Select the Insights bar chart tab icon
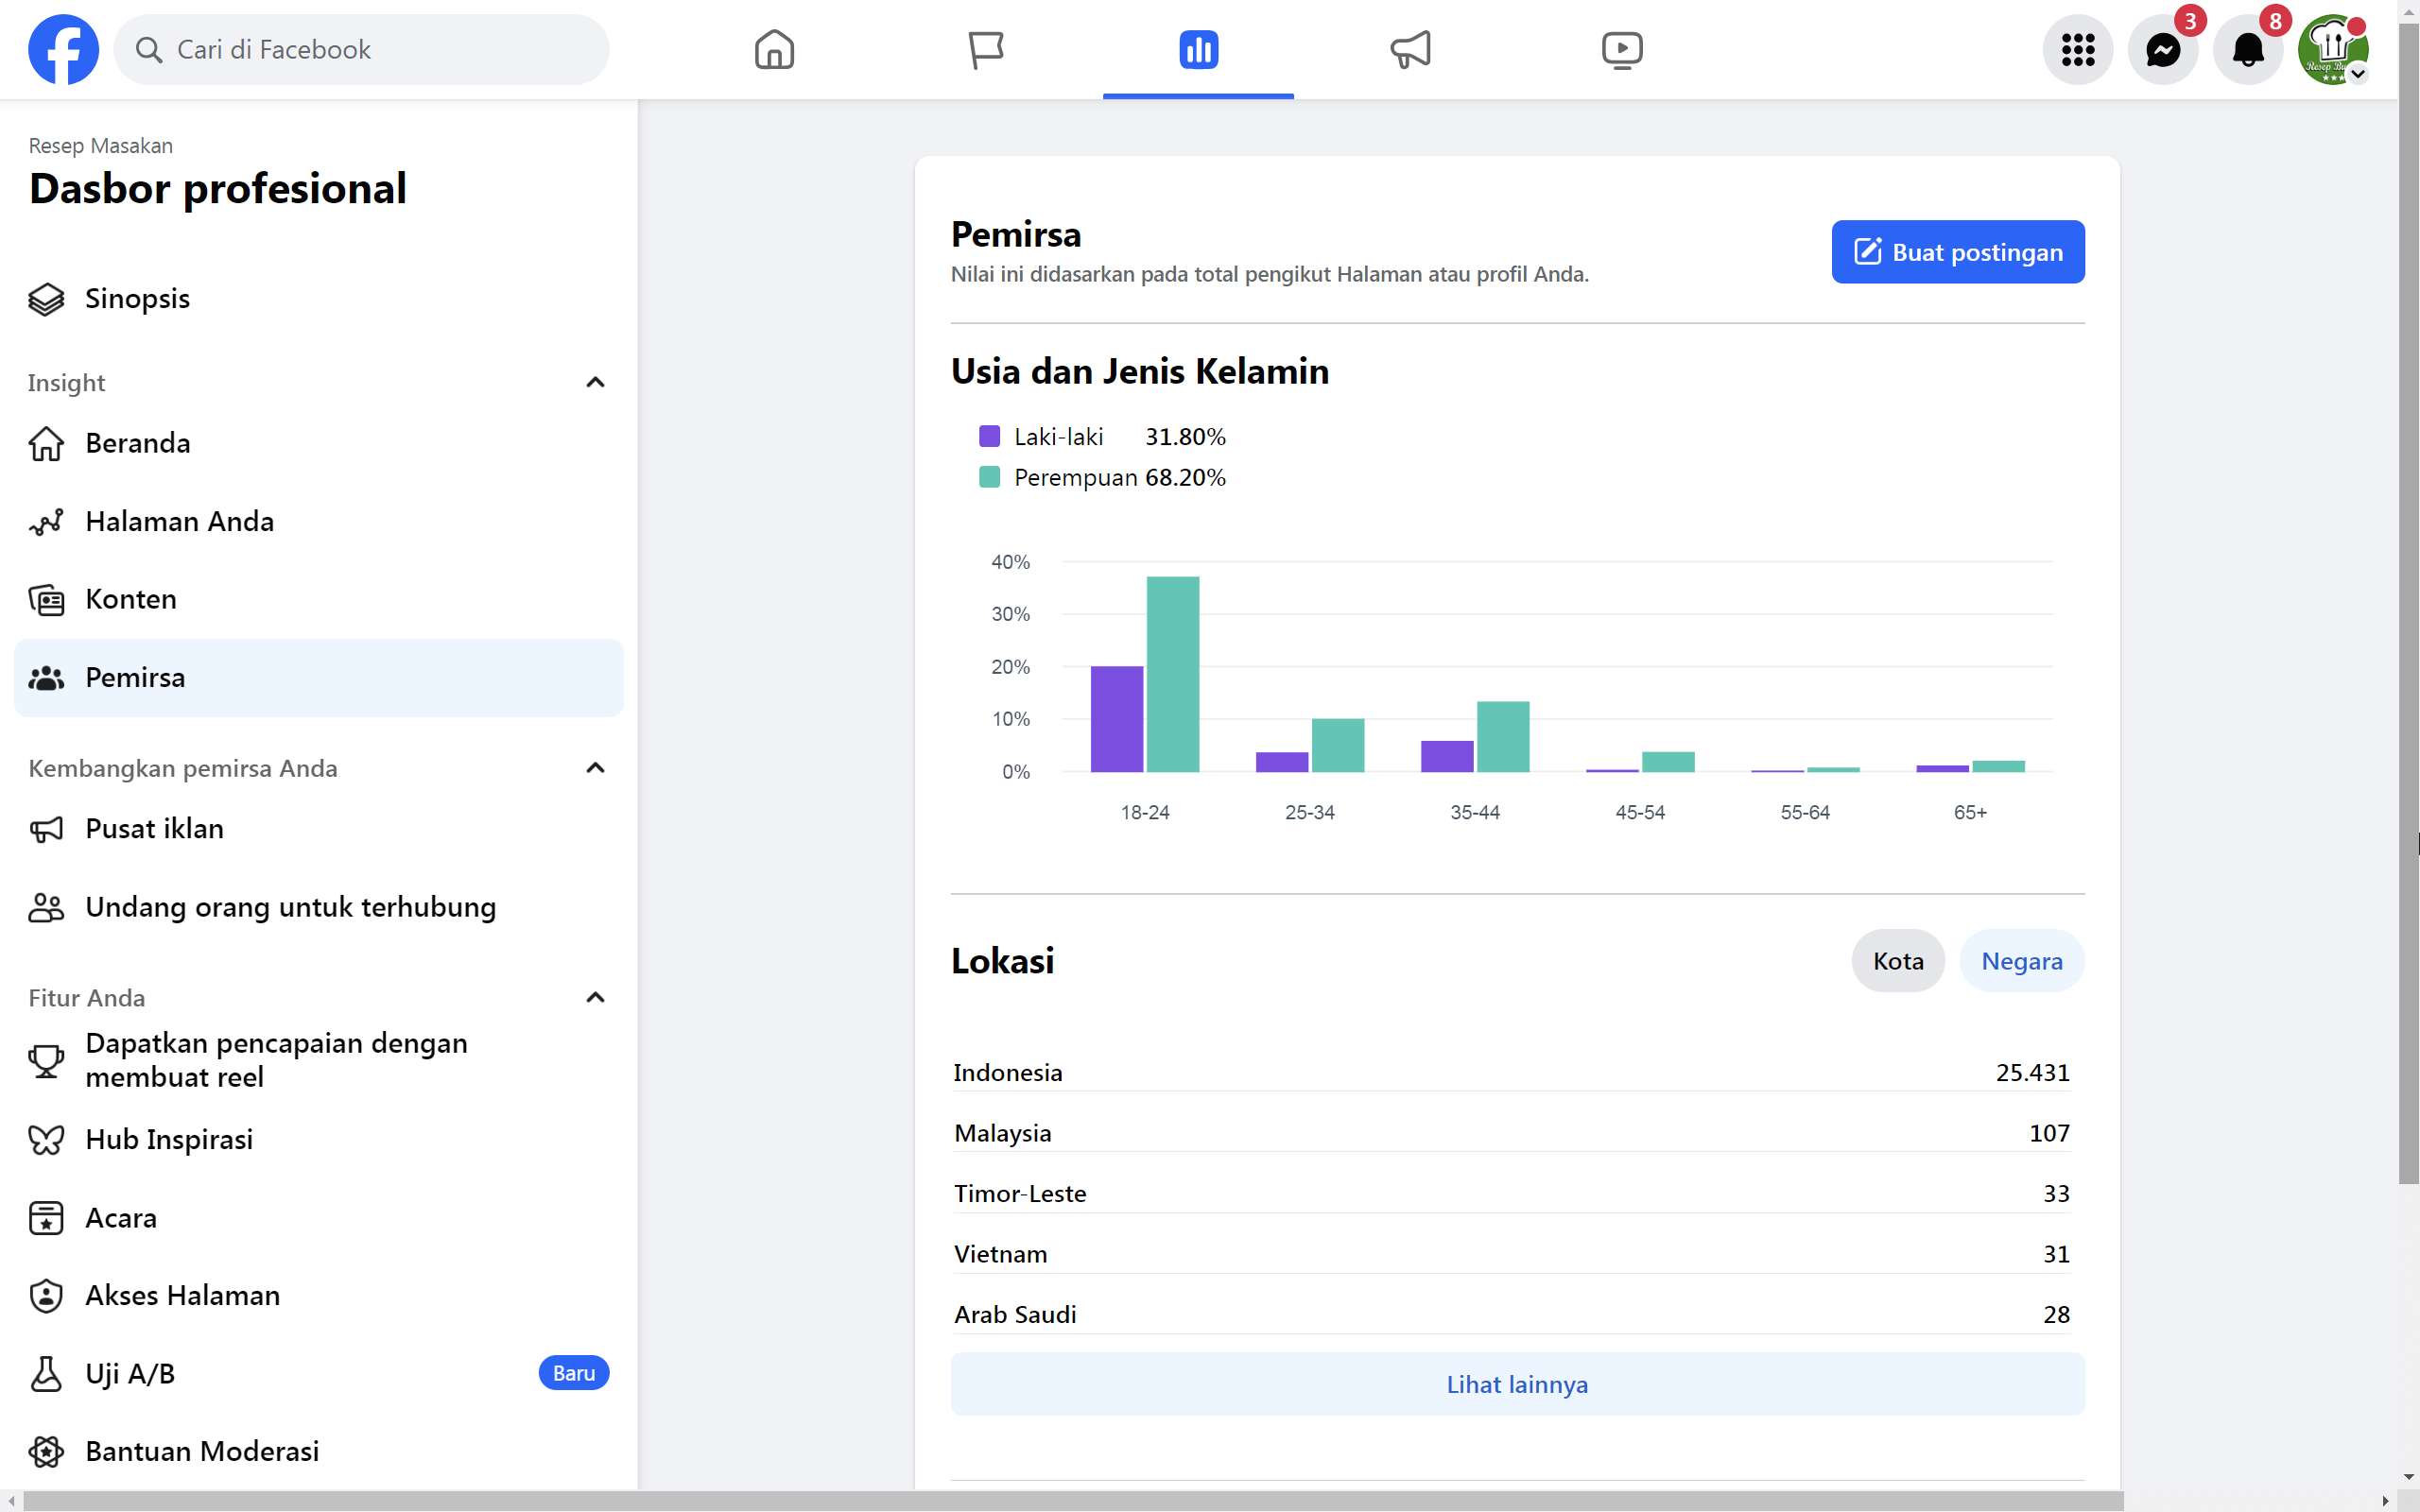Screen dimensions: 2420x1512 [1197, 48]
